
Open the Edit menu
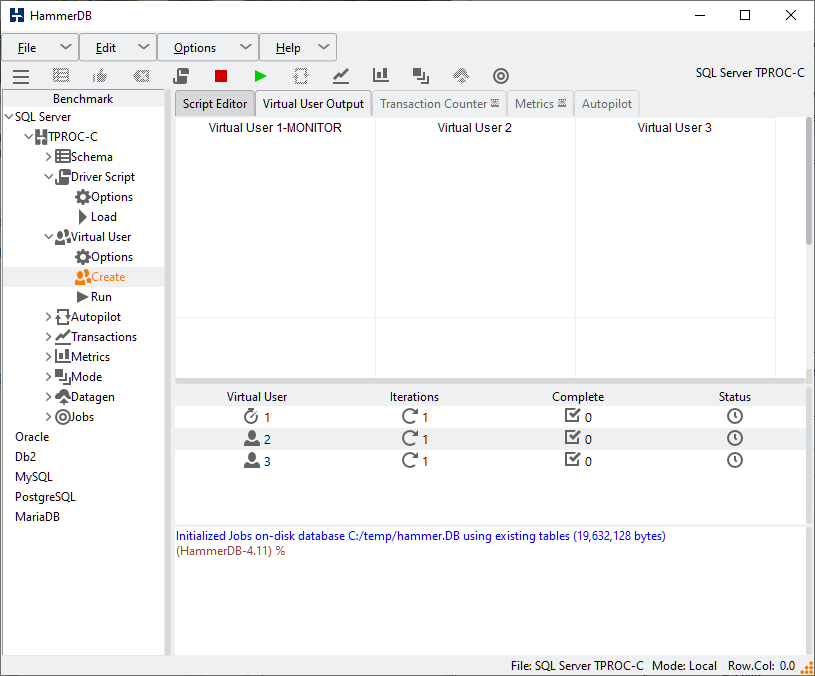click(119, 47)
